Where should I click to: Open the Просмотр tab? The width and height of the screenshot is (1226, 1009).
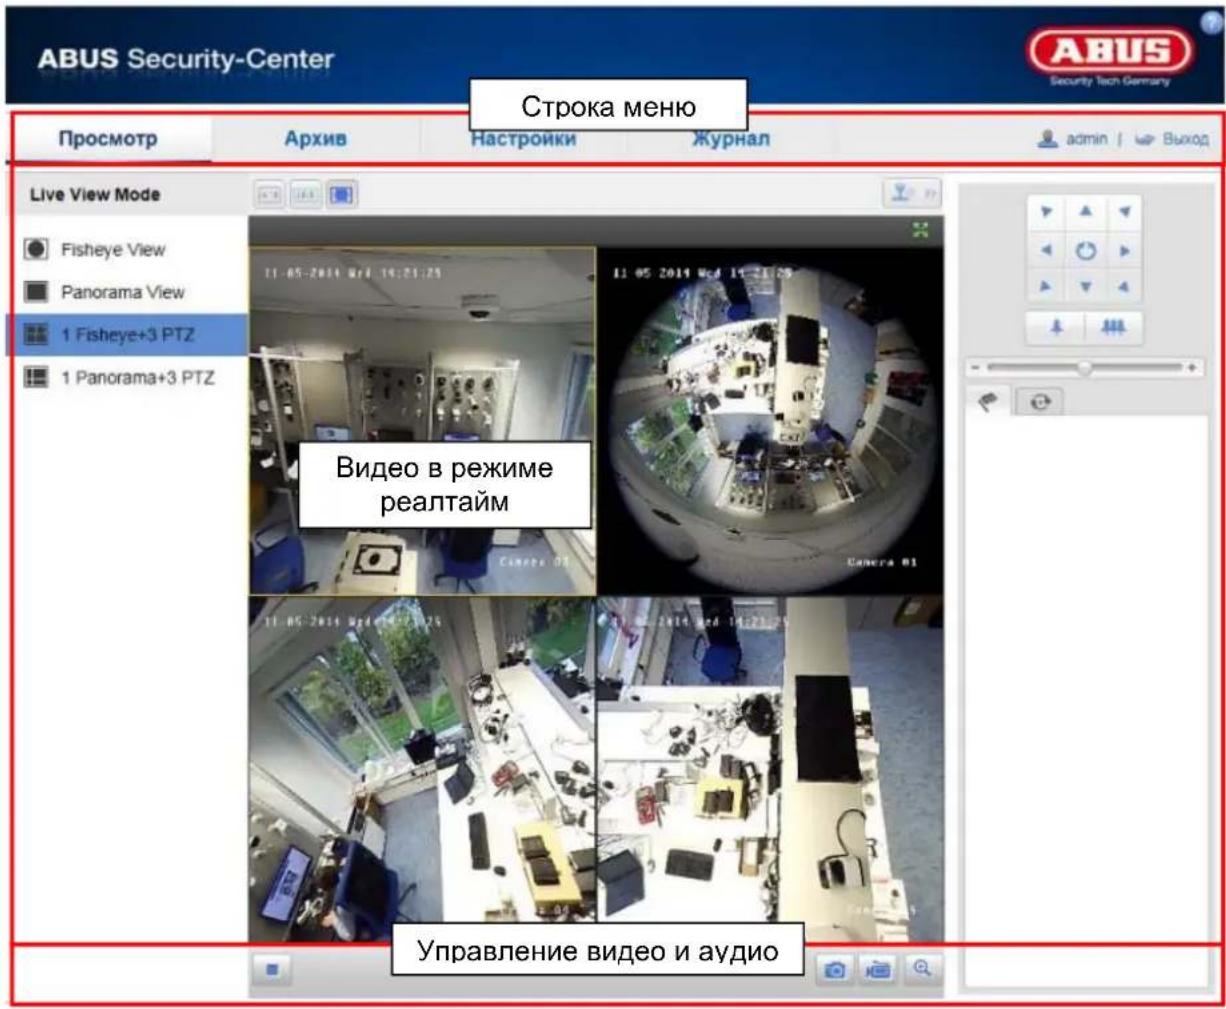[108, 139]
